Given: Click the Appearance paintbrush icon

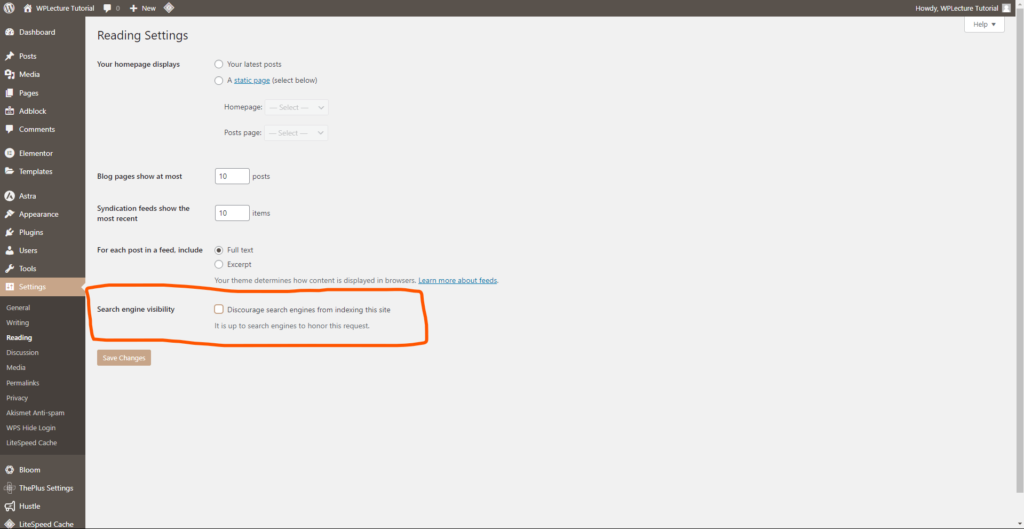Looking at the screenshot, I should coord(10,214).
